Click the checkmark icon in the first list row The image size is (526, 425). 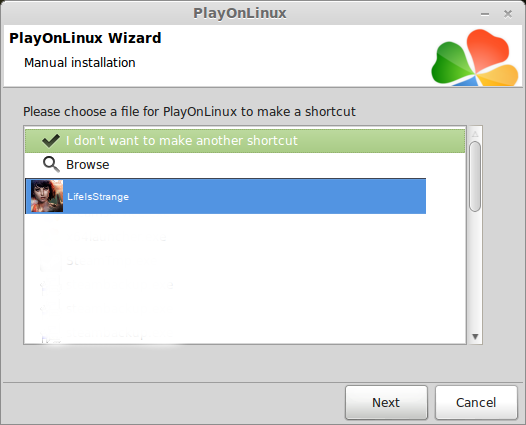(x=51, y=141)
